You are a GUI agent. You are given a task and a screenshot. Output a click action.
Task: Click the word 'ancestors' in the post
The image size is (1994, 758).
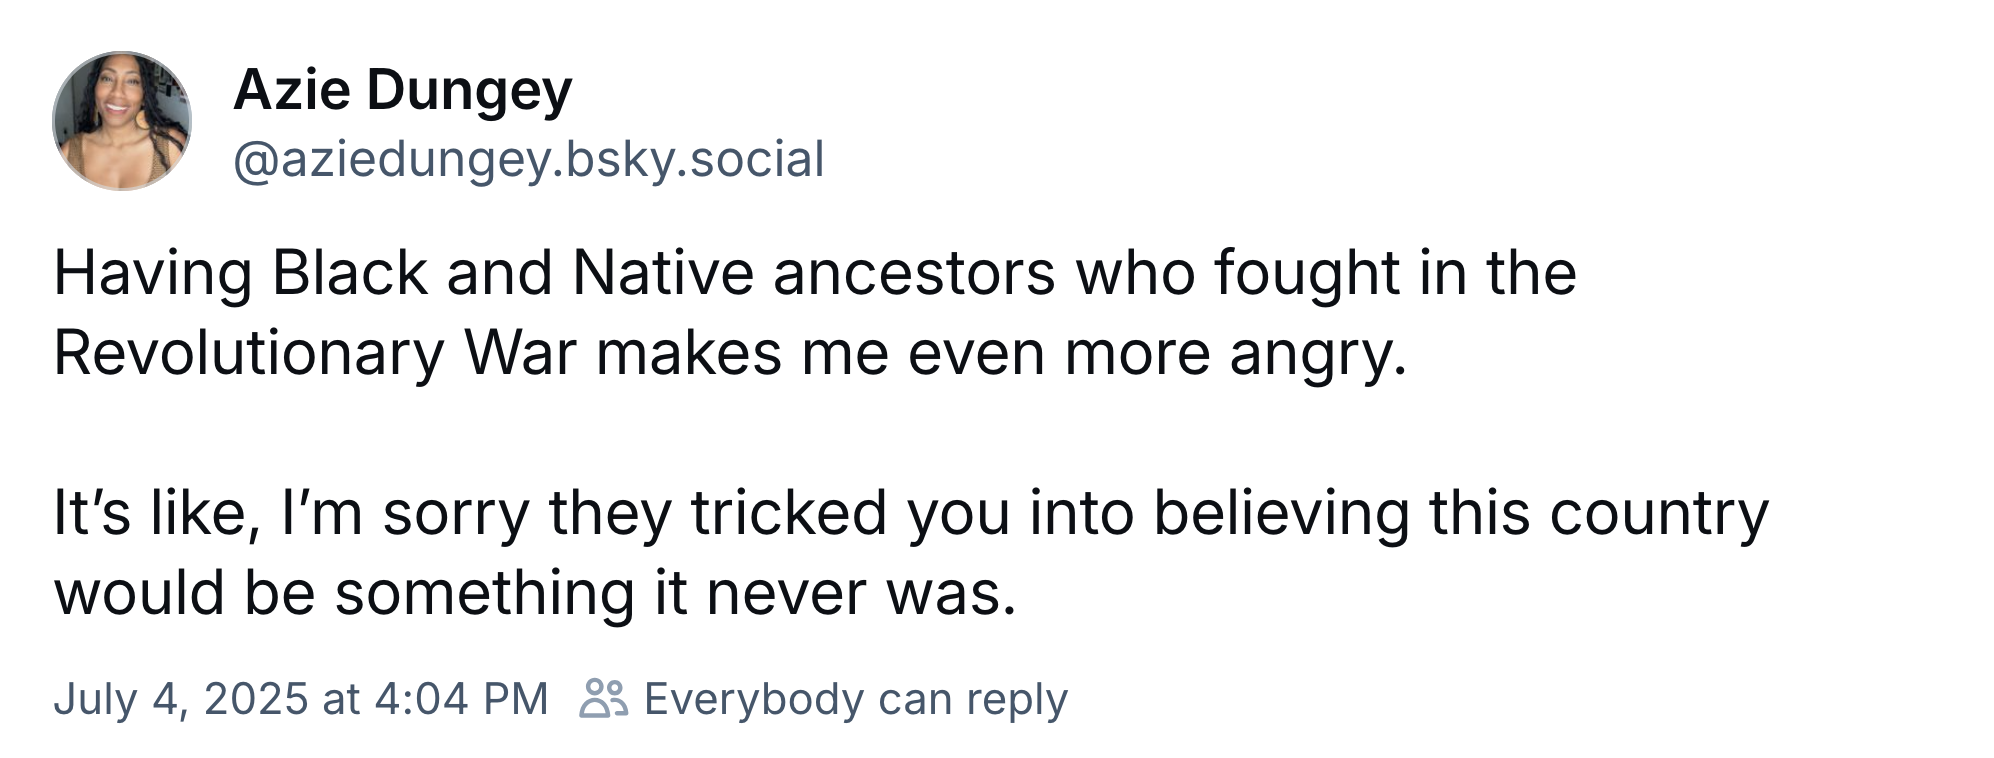pos(914,275)
